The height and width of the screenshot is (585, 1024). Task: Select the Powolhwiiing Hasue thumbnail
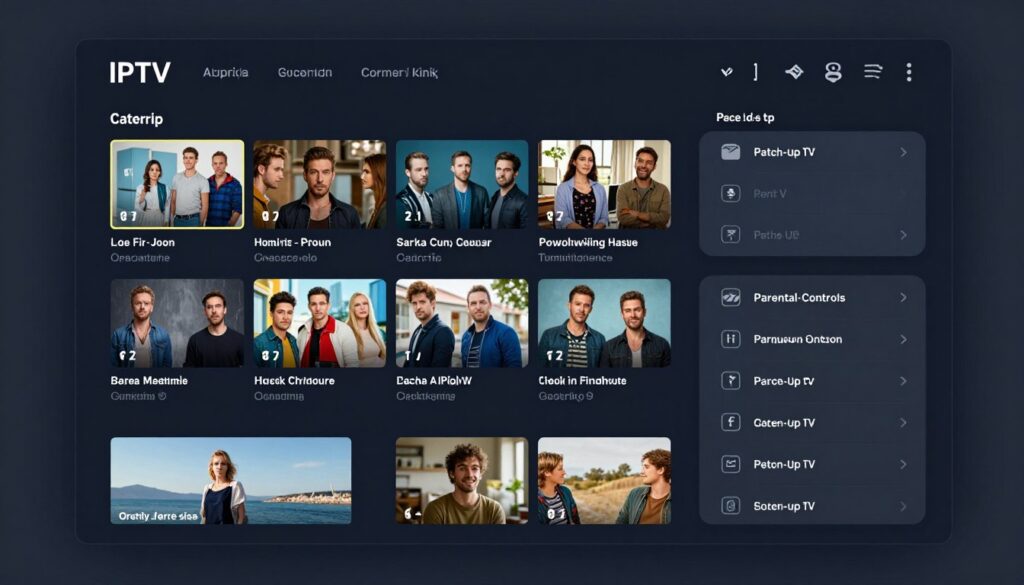click(x=604, y=184)
